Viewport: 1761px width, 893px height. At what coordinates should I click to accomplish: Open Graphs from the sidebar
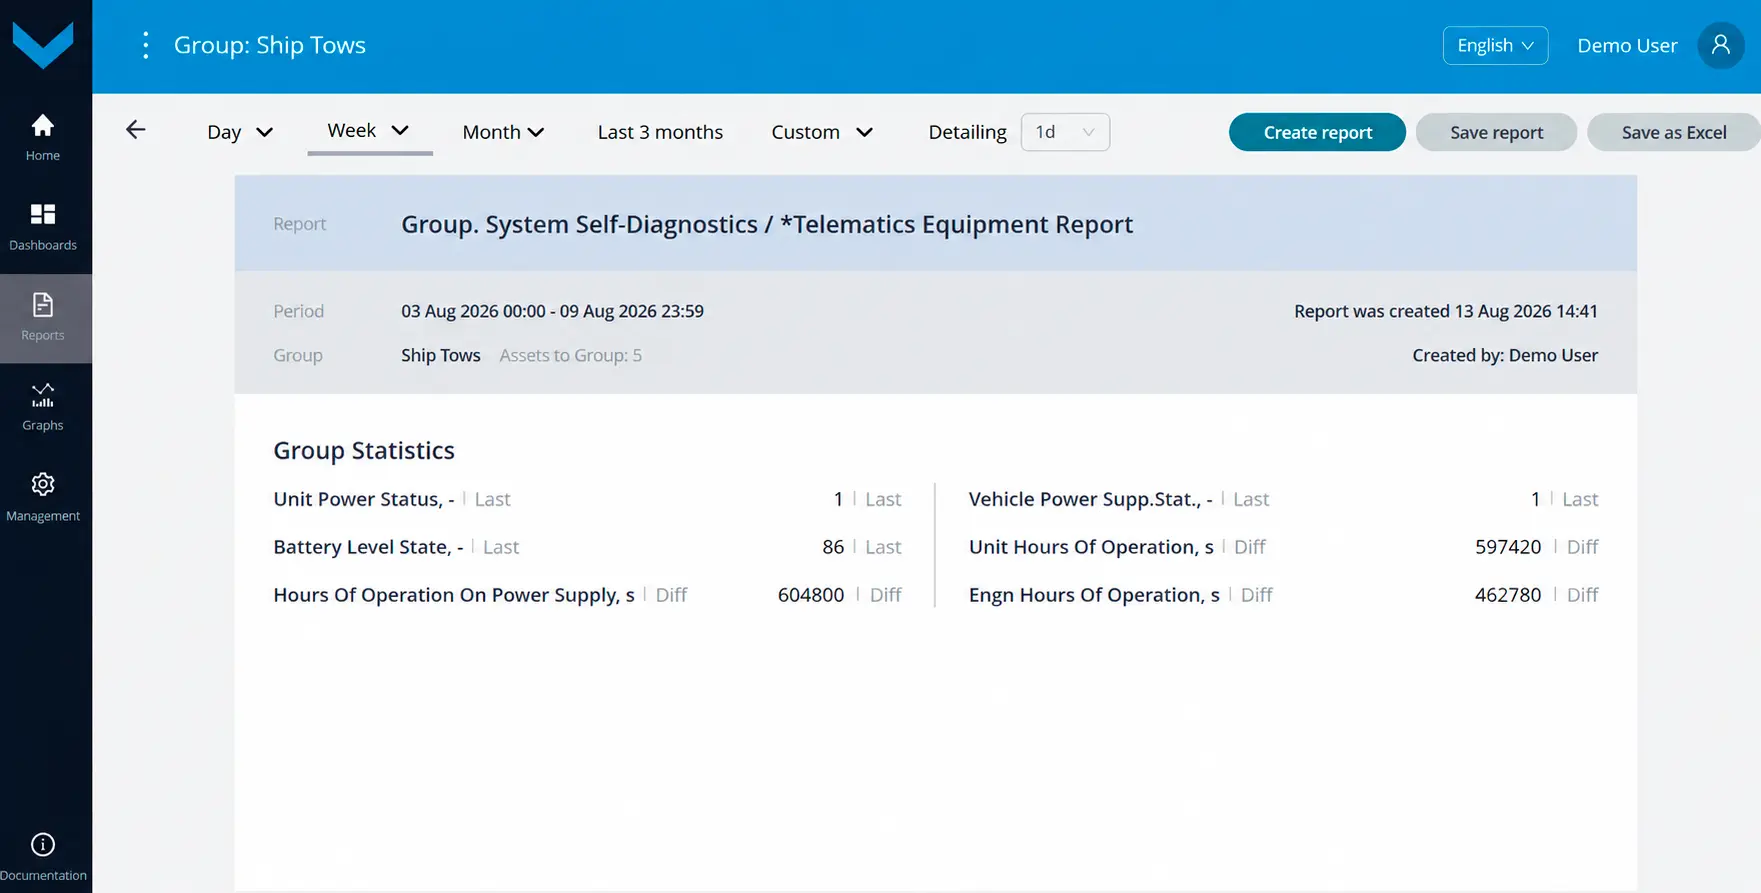coord(43,408)
